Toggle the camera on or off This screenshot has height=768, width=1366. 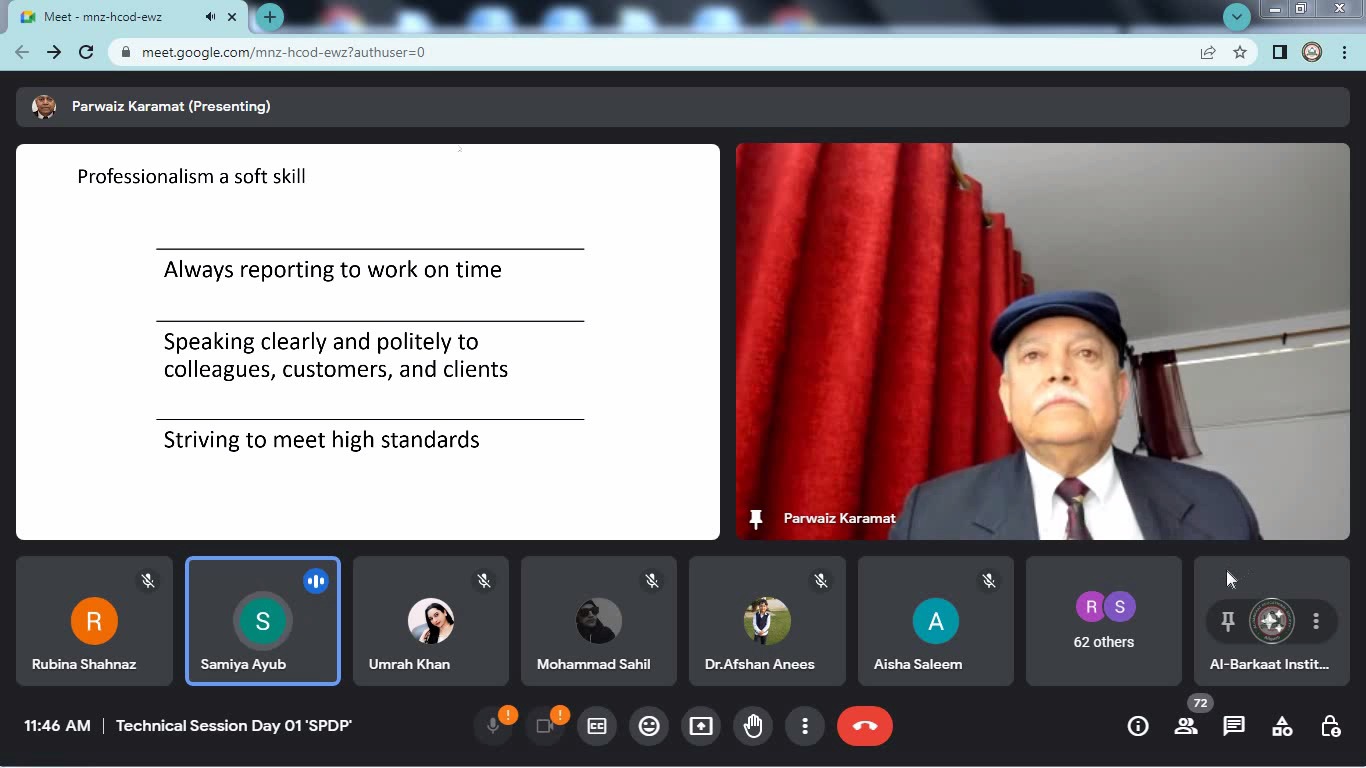point(545,726)
